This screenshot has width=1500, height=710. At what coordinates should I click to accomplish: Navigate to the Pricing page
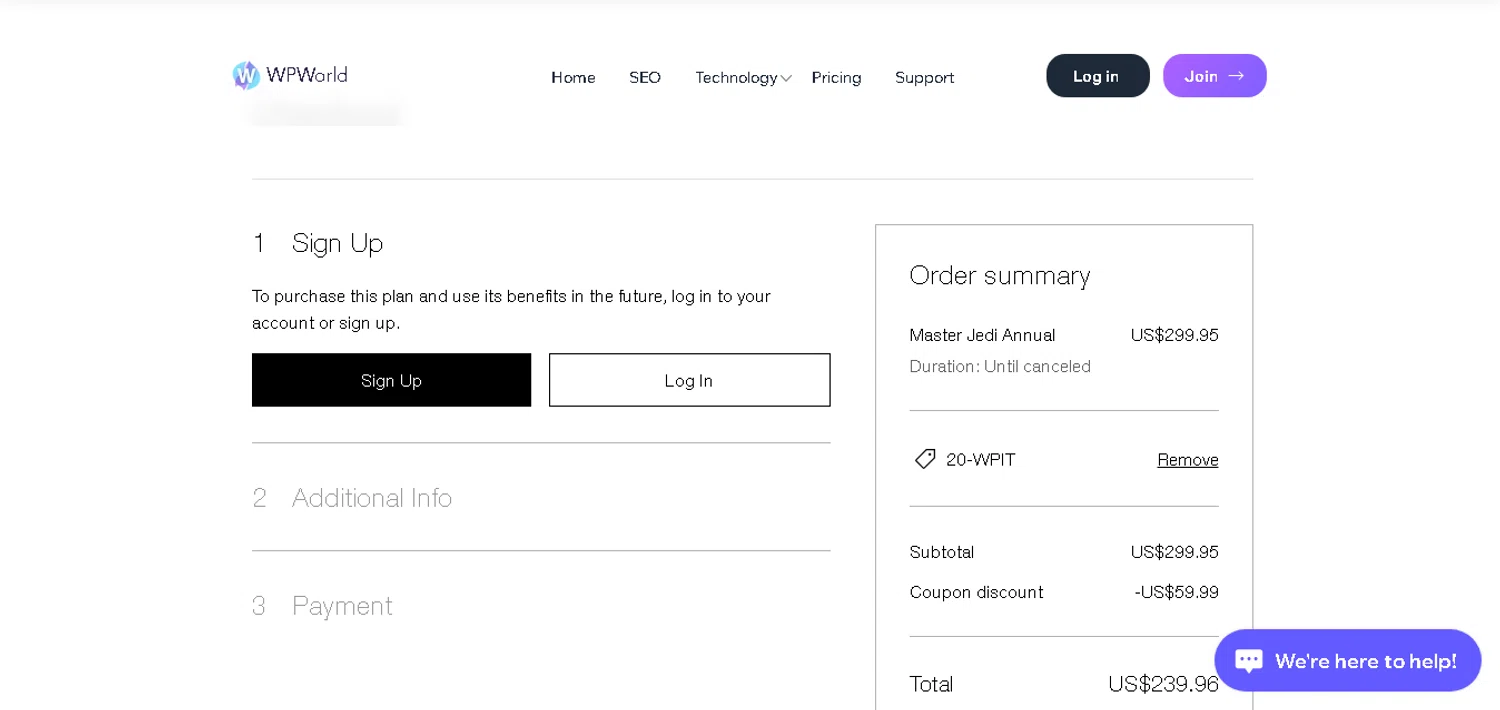pyautogui.click(x=836, y=77)
